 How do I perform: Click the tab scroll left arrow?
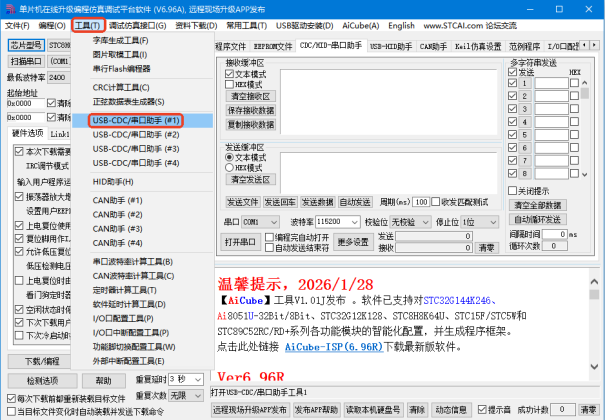[585, 45]
